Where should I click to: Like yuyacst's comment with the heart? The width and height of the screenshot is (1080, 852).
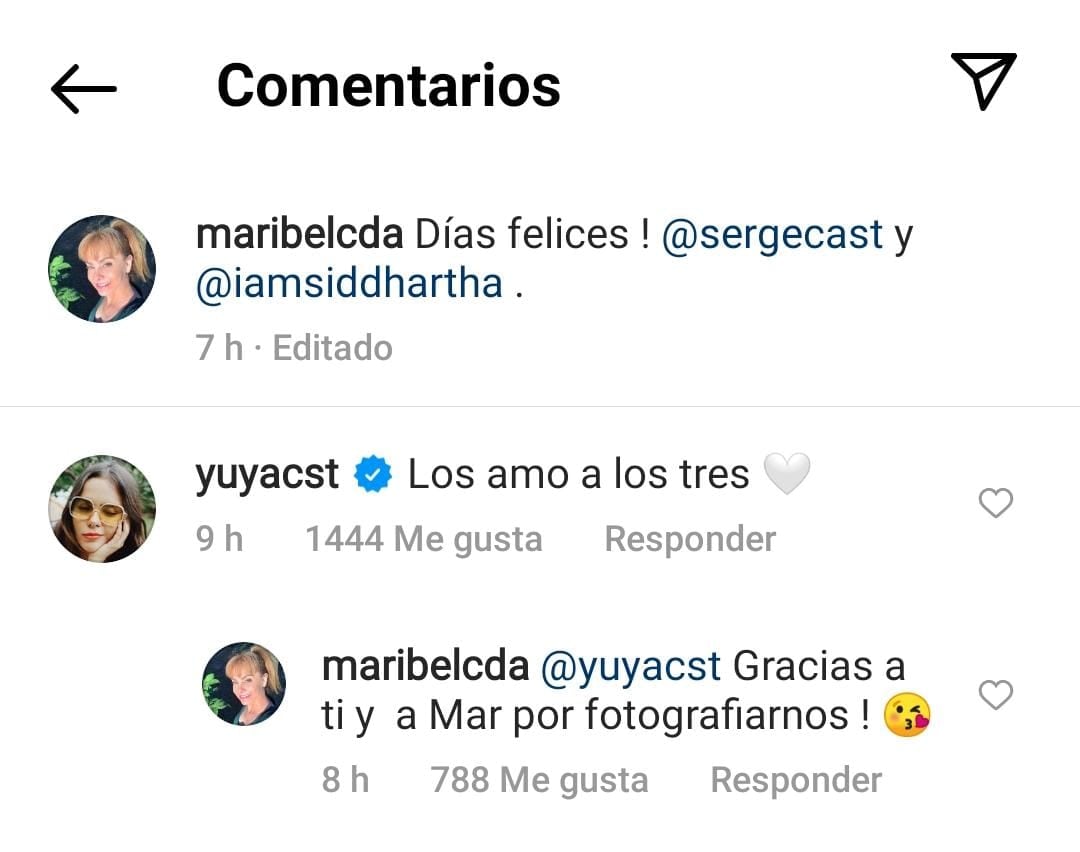[995, 504]
